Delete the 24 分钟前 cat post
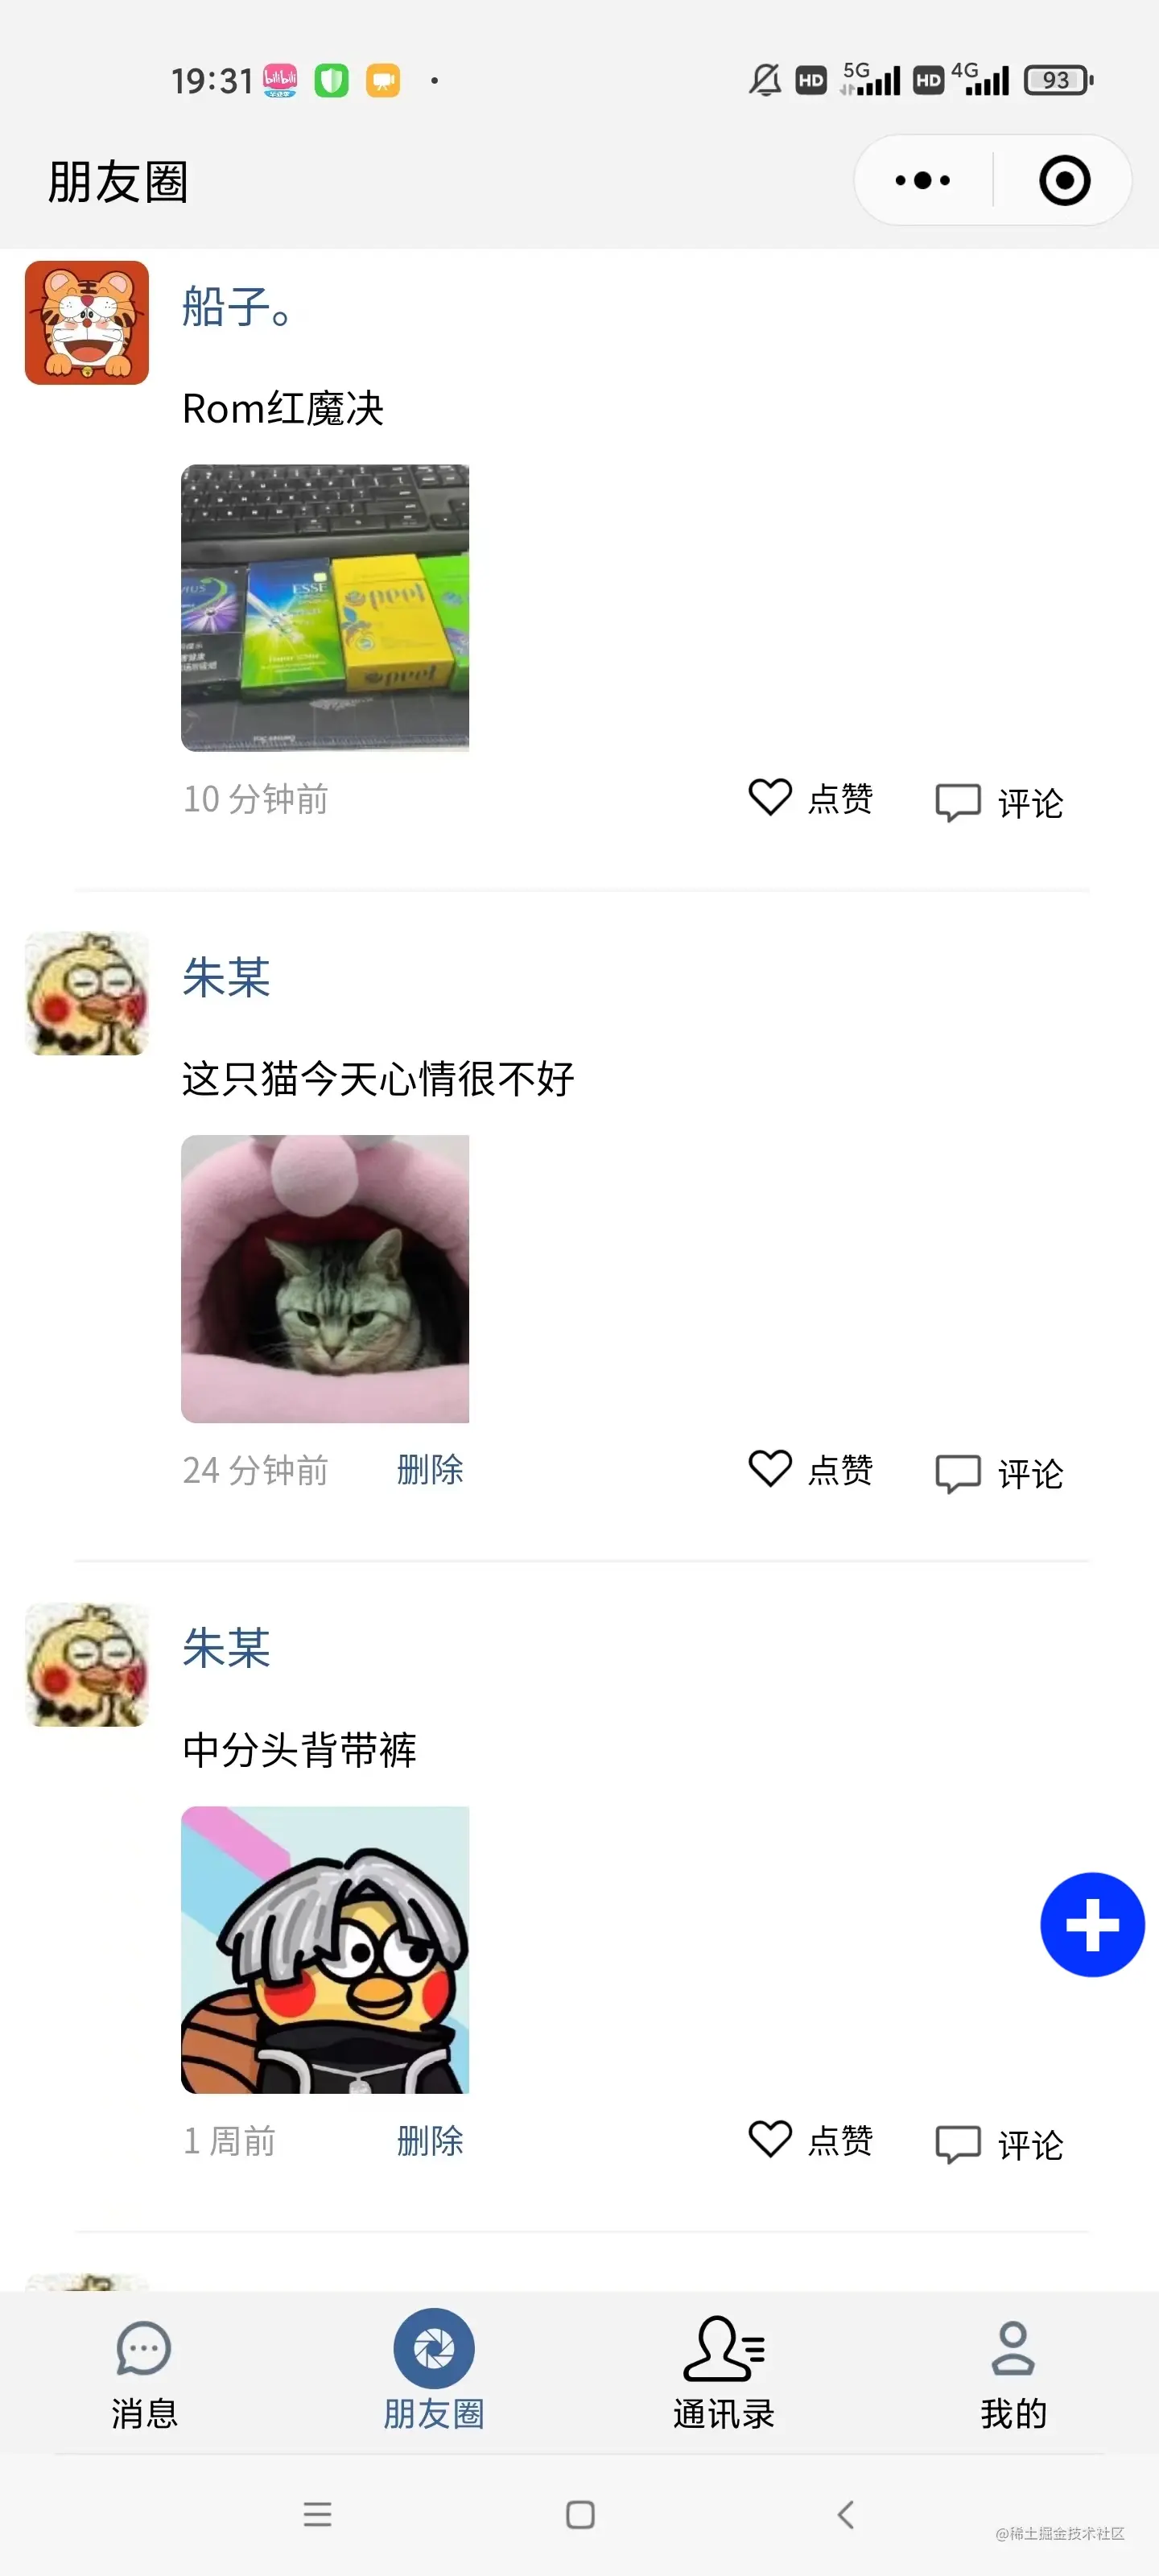Image resolution: width=1159 pixels, height=2576 pixels. (430, 1469)
